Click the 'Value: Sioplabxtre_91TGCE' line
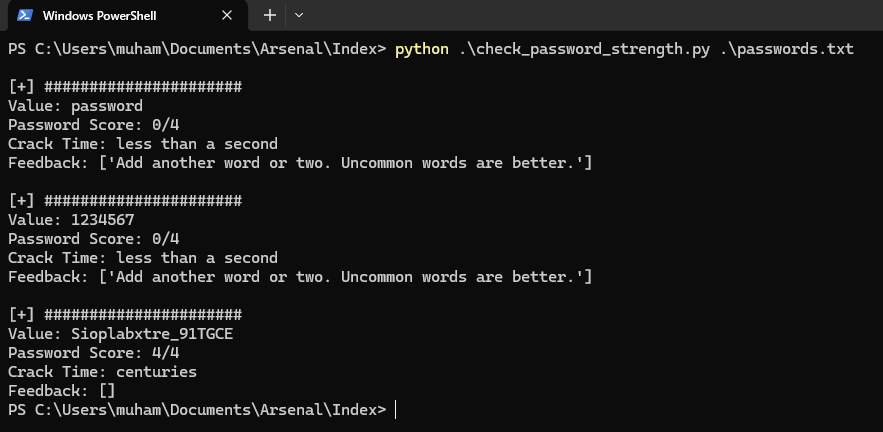 [x=120, y=334]
